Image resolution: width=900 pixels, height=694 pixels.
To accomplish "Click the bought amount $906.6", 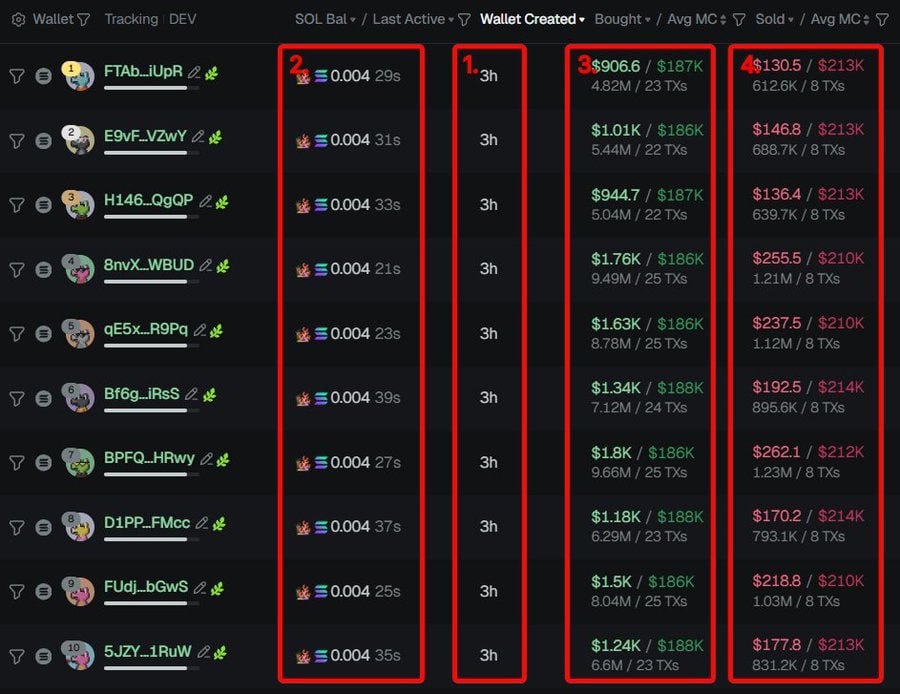I will [615, 66].
